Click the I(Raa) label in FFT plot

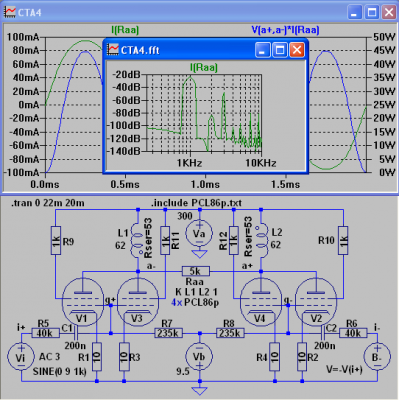204,67
